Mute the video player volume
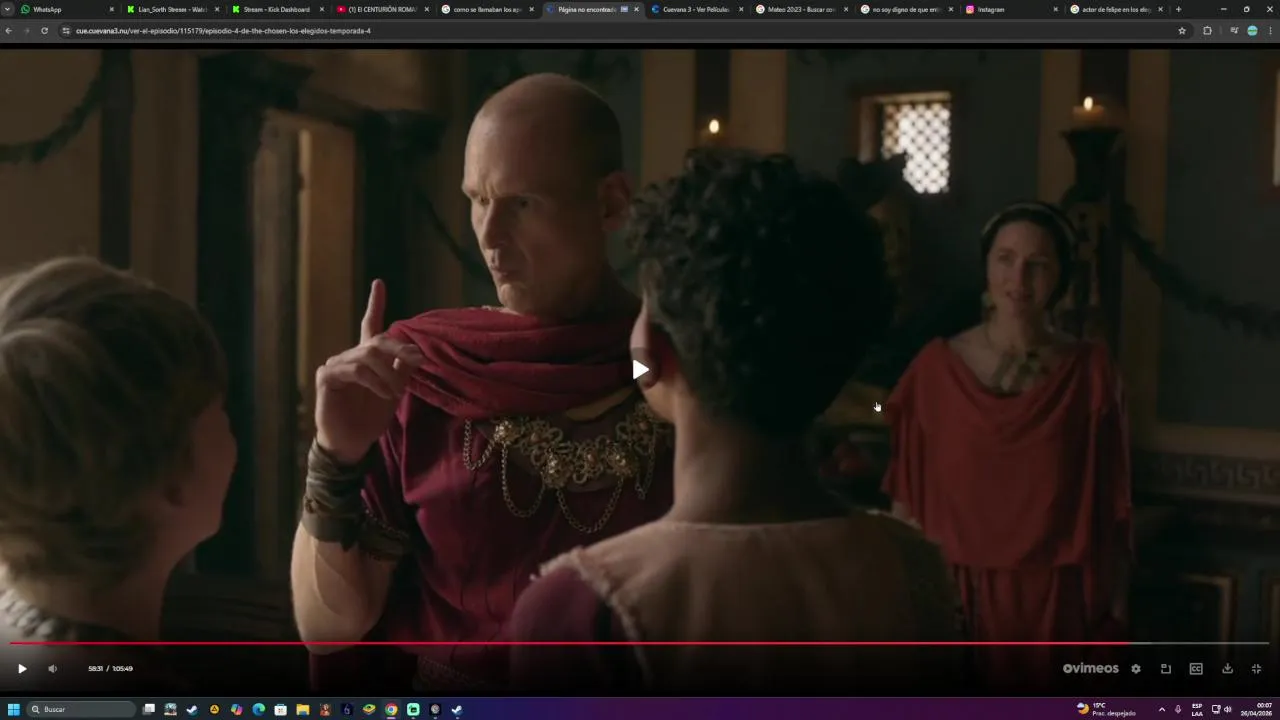1280x720 pixels. [53, 669]
